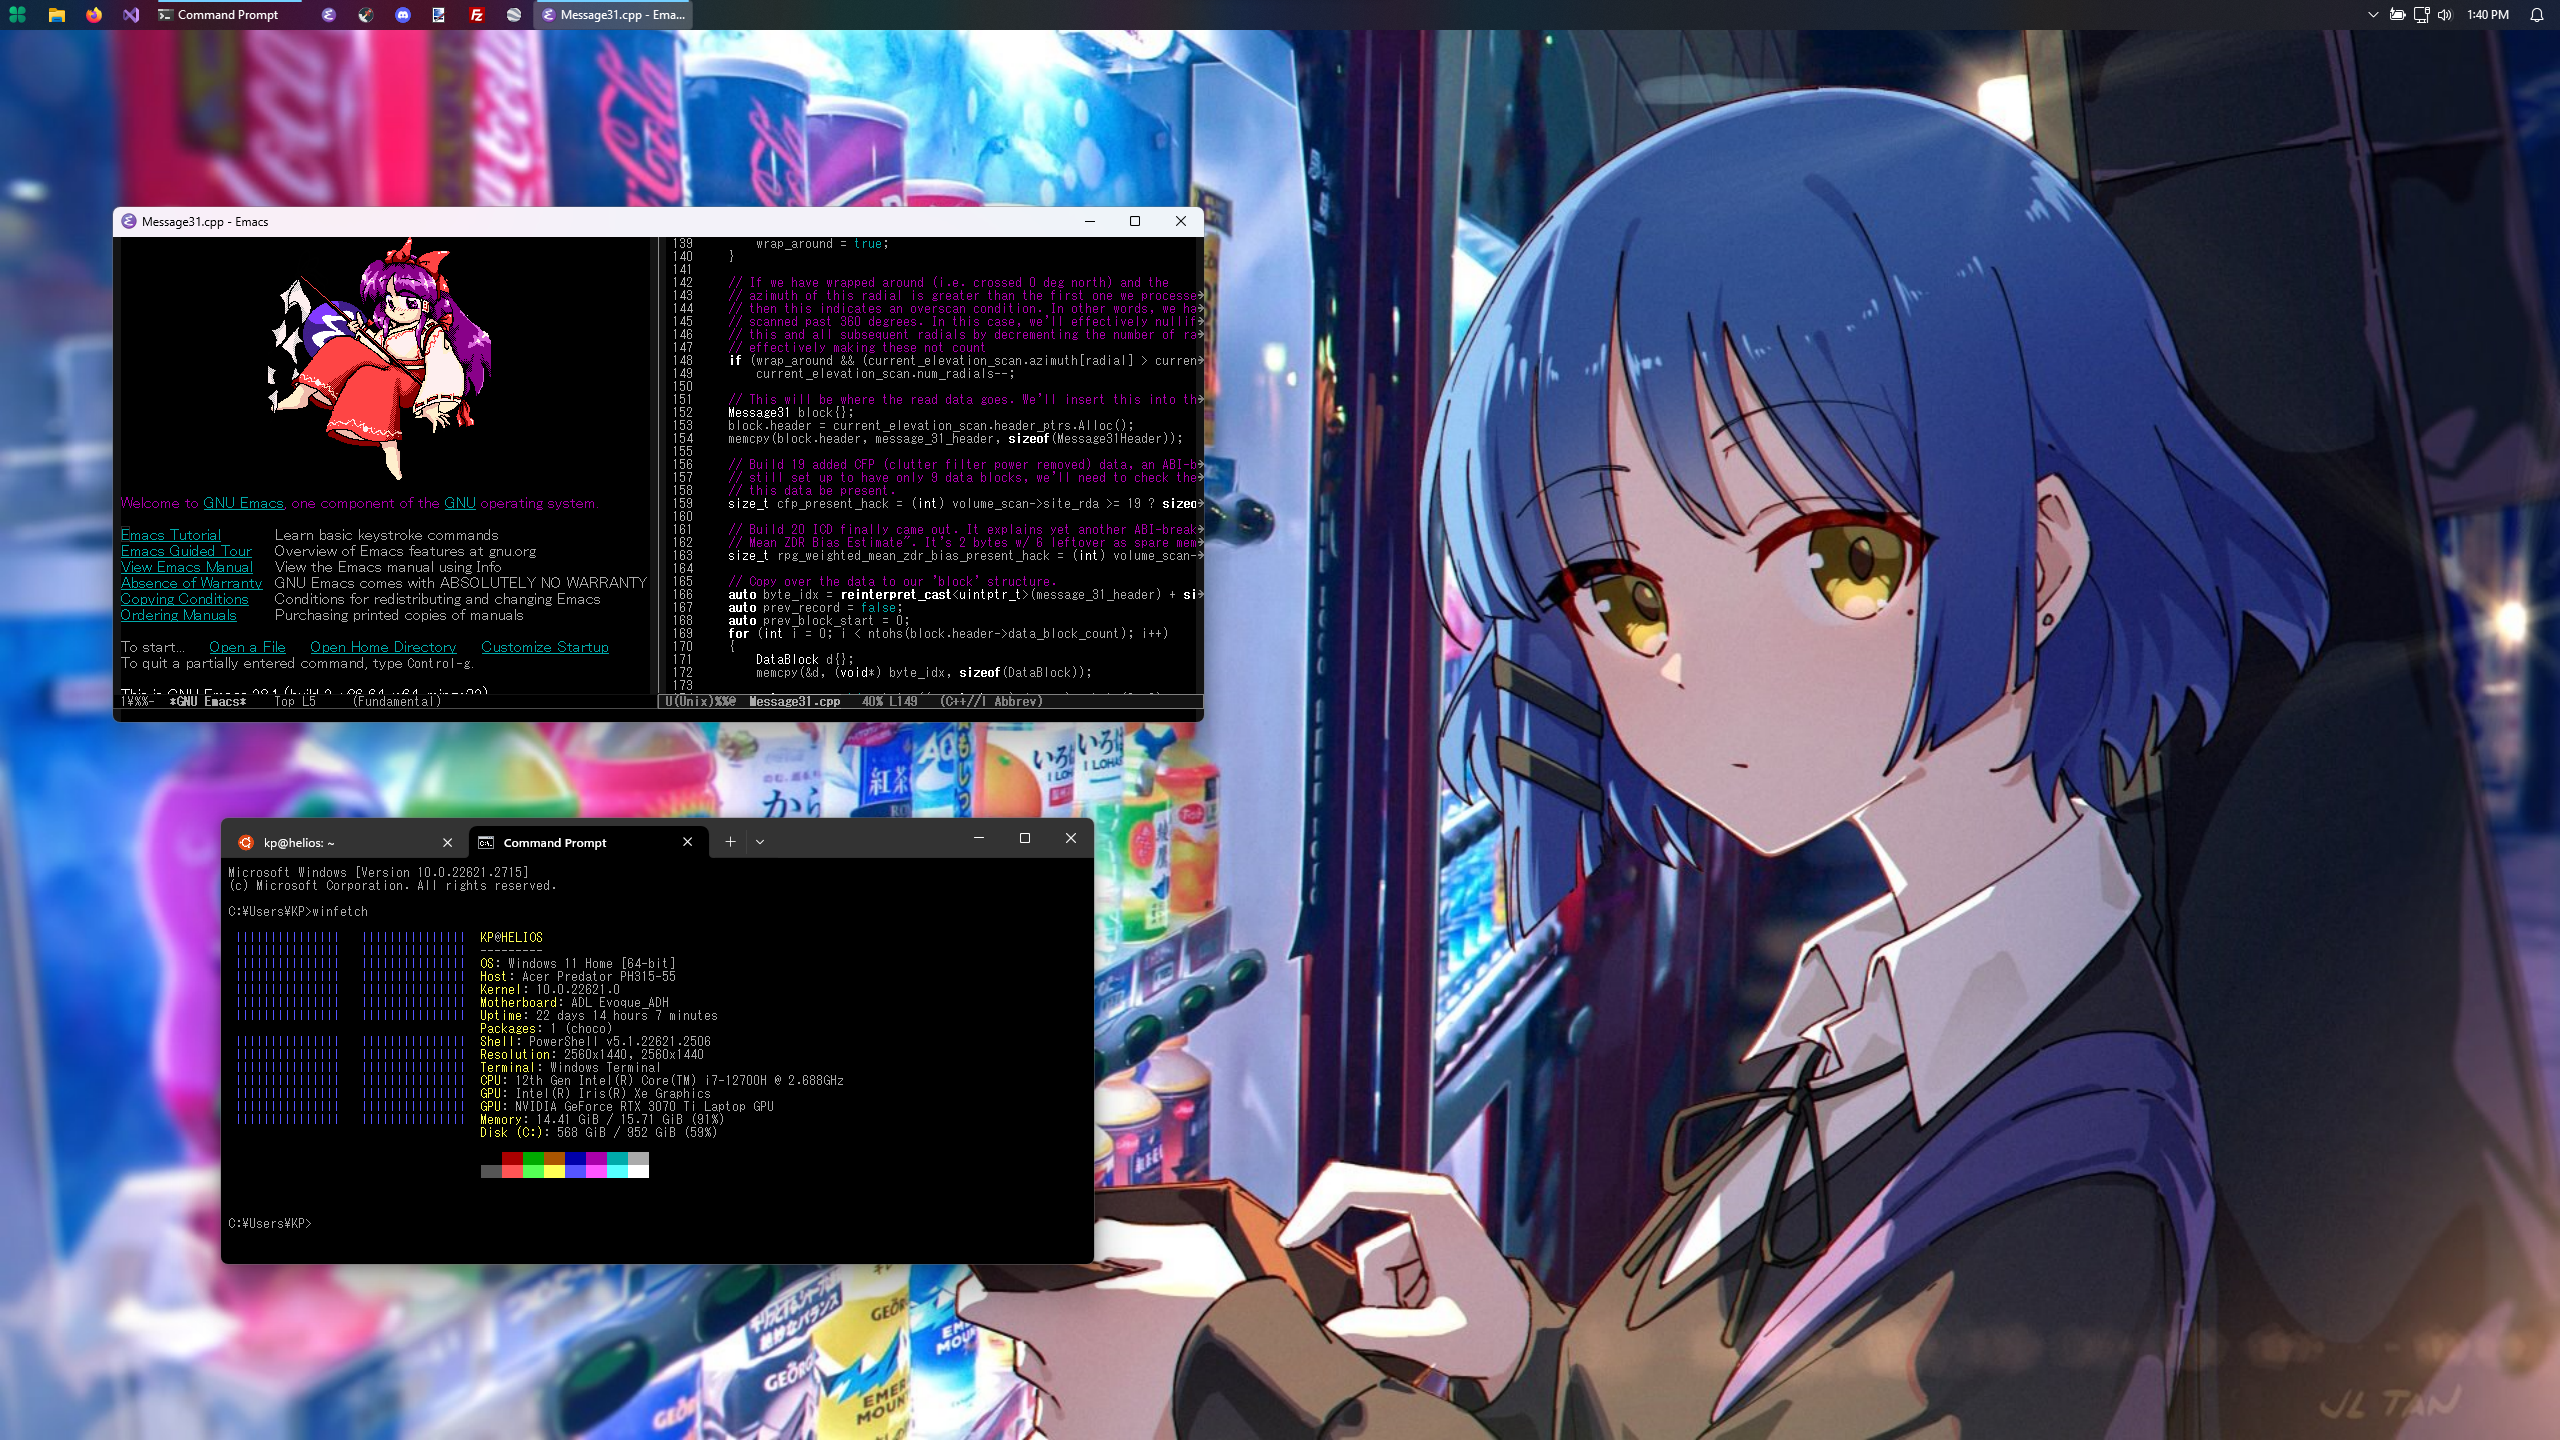This screenshot has width=2560, height=1440.
Task: Launch Firefox from the taskbar
Action: [94, 15]
